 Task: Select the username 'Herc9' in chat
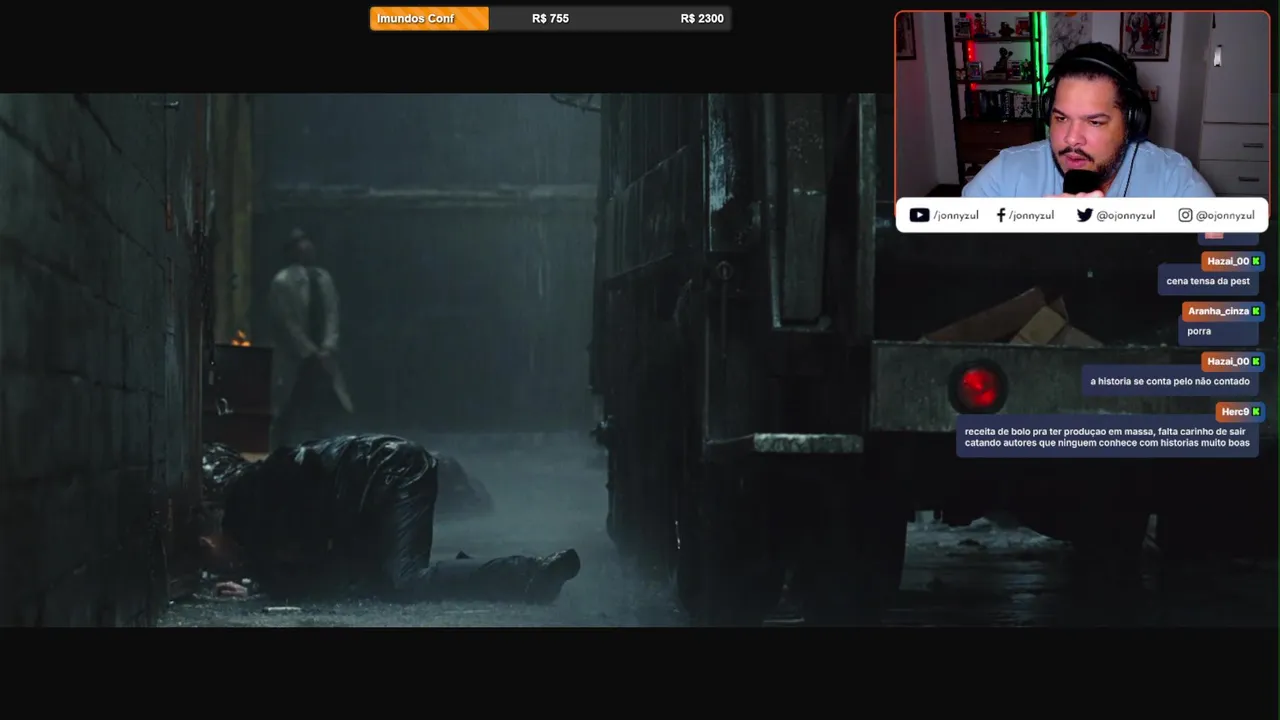pos(1235,412)
